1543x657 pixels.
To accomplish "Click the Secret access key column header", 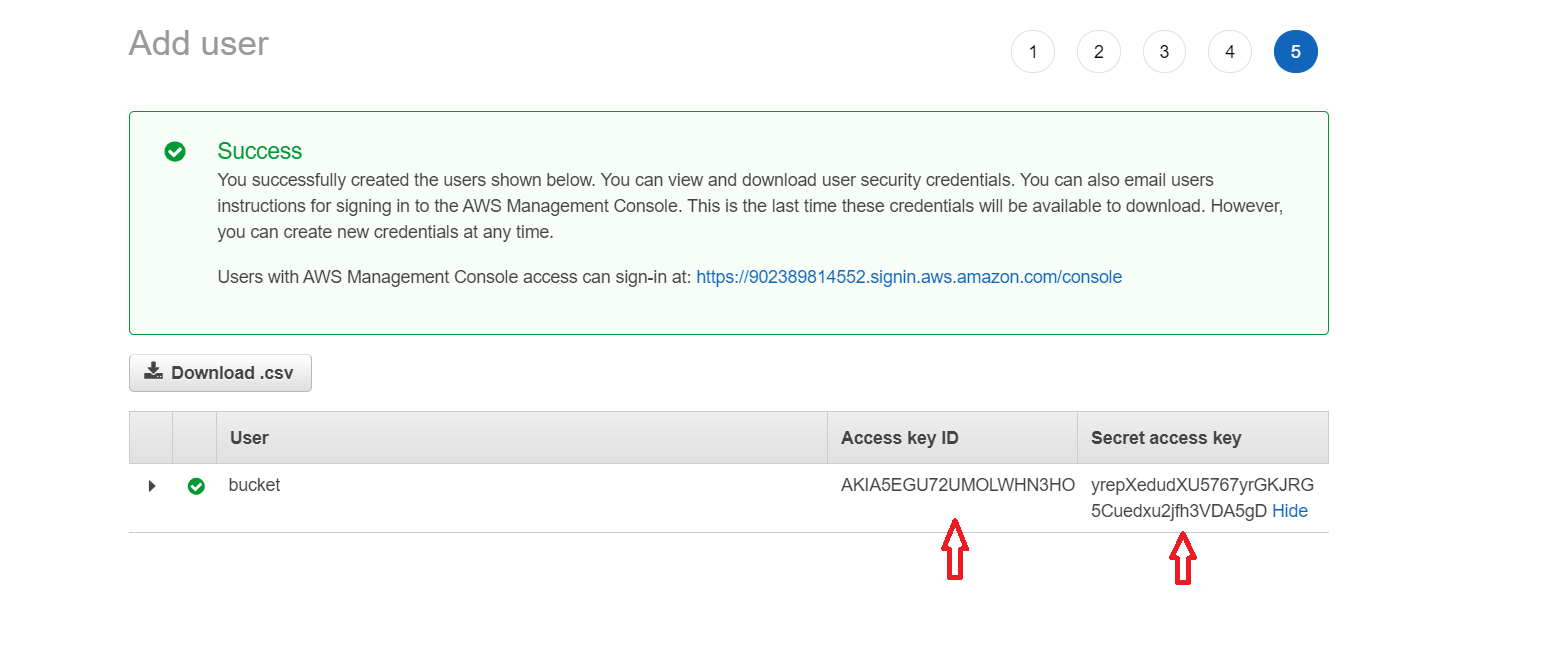I will point(1165,438).
